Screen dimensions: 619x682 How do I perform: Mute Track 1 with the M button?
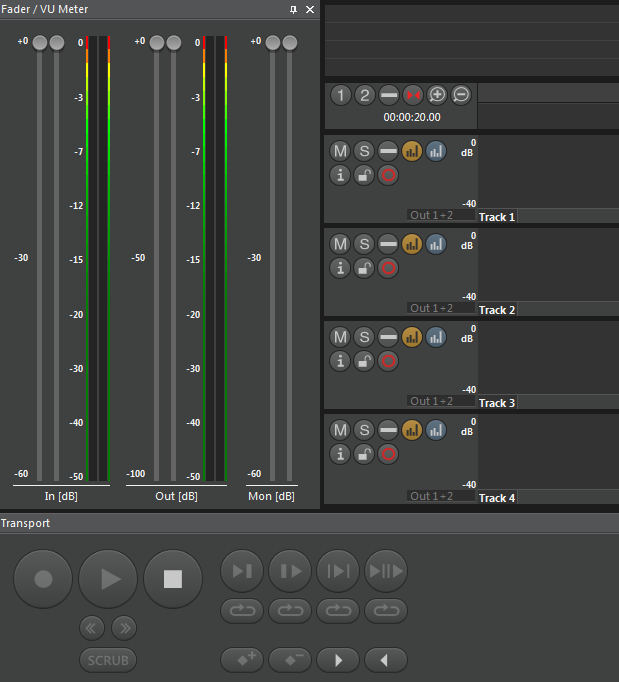pos(340,151)
